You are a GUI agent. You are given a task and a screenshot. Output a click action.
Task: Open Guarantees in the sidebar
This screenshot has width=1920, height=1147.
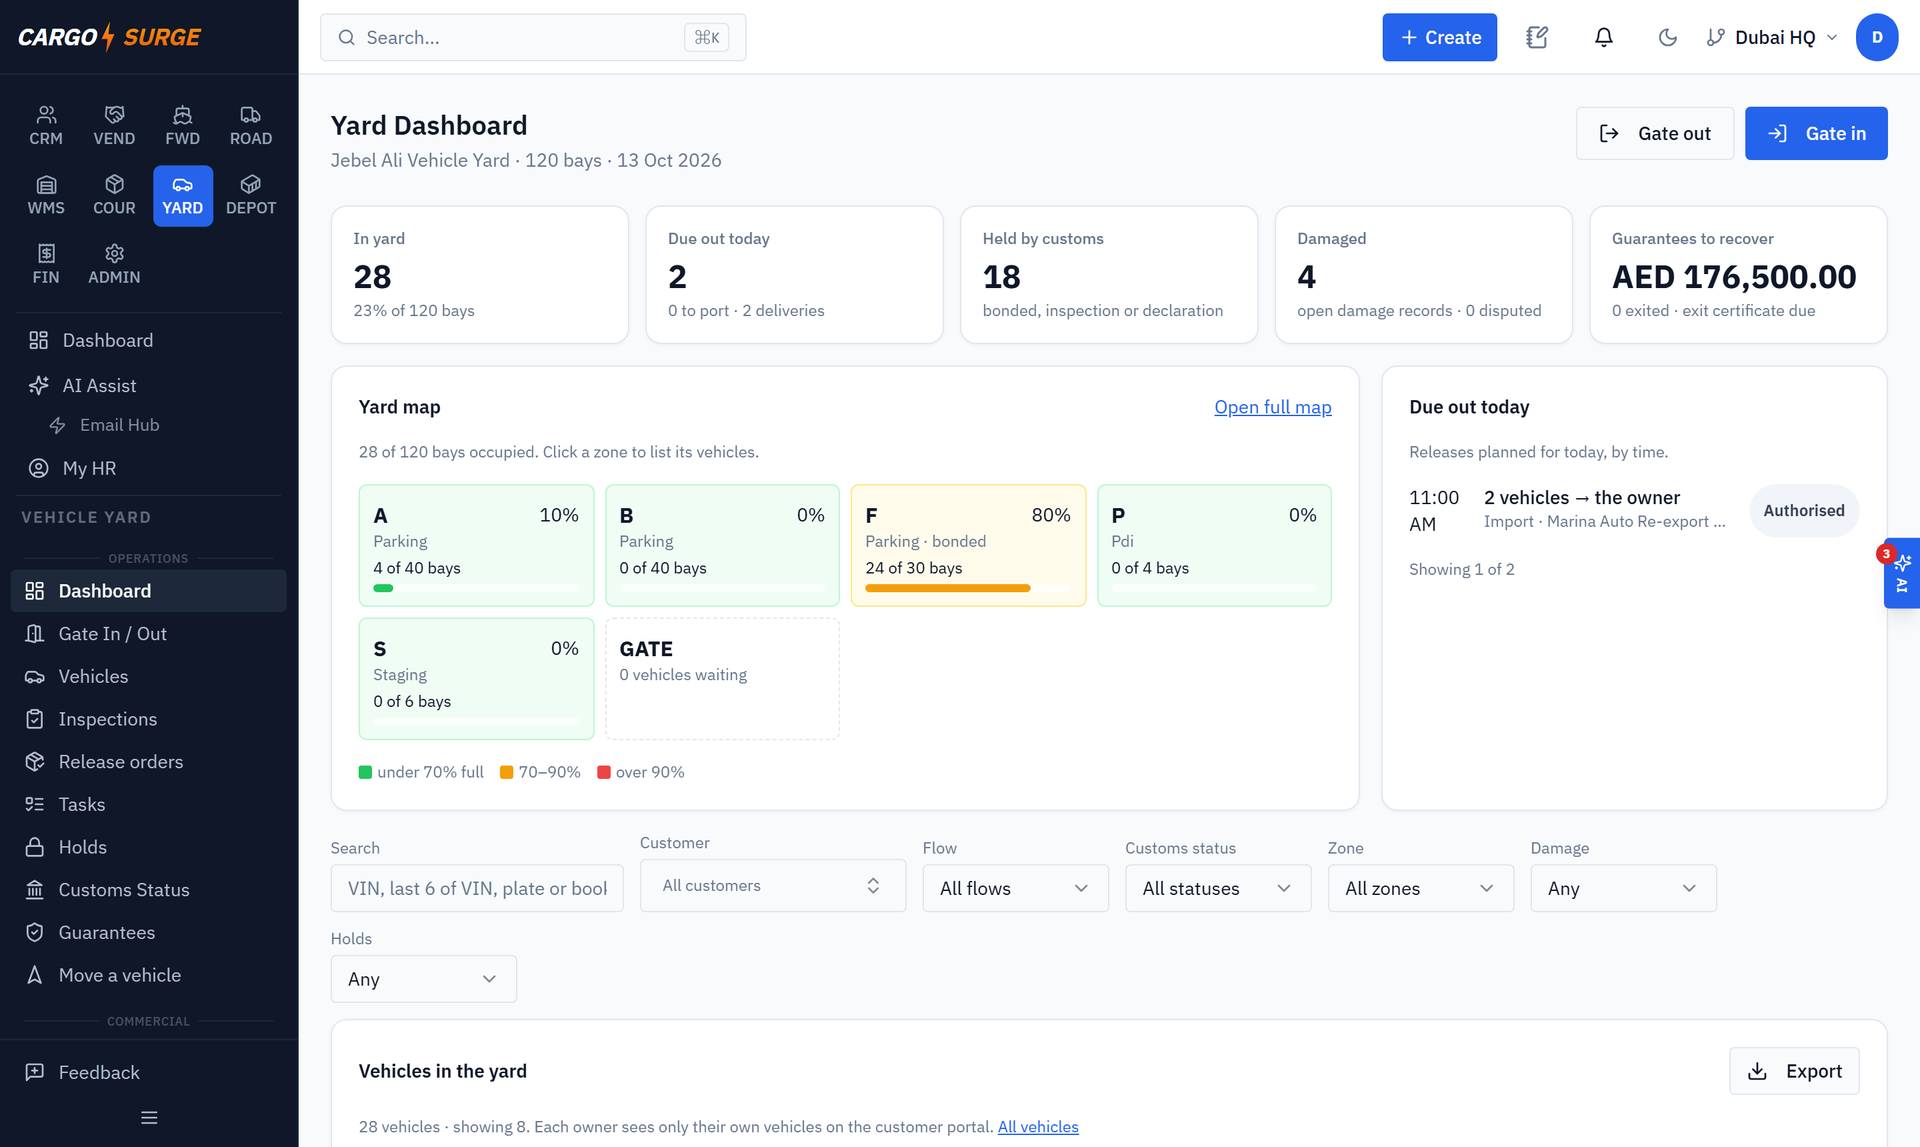coord(148,933)
